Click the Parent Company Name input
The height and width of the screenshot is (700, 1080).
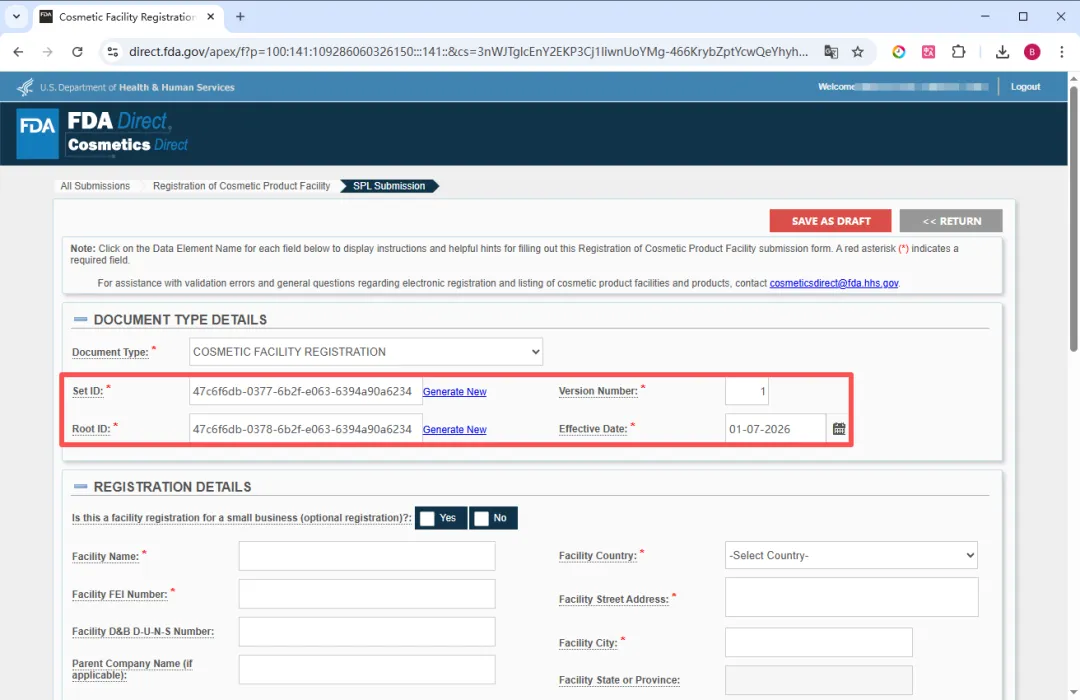(367, 670)
